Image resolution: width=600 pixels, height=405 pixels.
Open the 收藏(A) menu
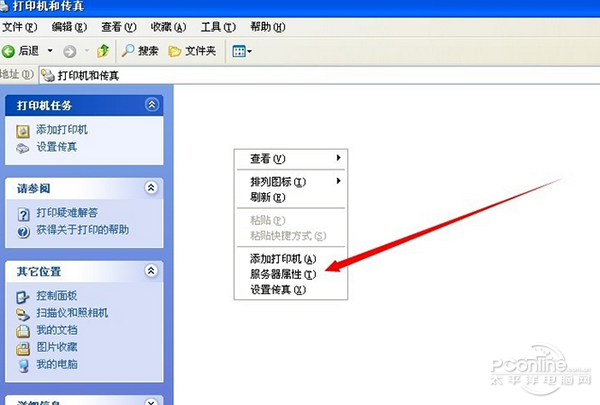168,27
